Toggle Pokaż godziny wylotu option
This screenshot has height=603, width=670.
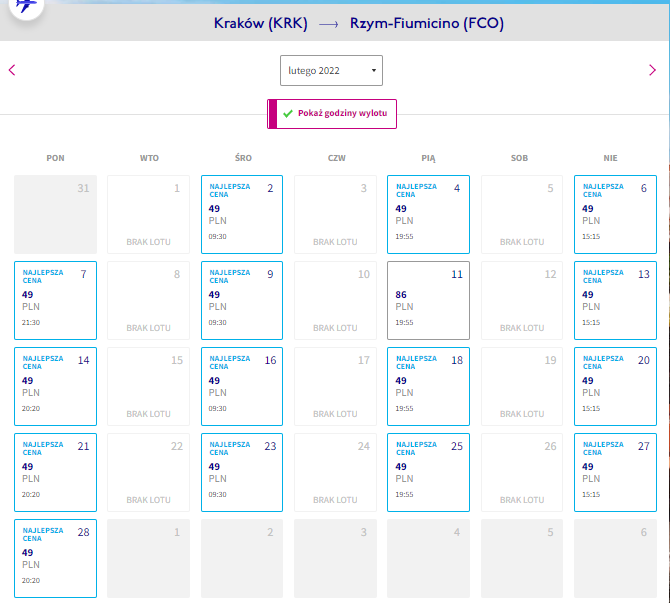point(332,114)
